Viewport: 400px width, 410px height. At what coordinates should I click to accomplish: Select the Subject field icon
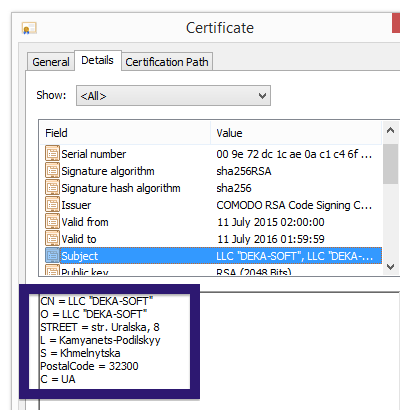point(52,256)
